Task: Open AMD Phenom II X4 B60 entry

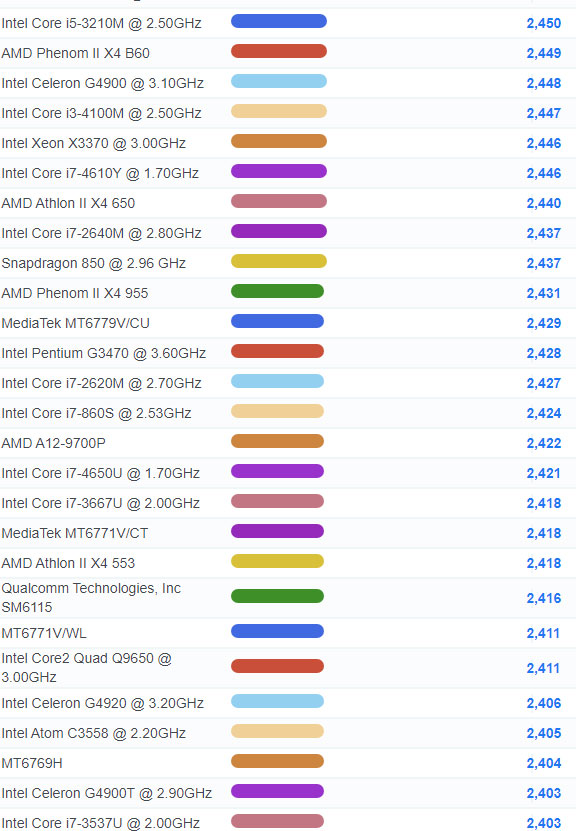Action: coord(75,54)
